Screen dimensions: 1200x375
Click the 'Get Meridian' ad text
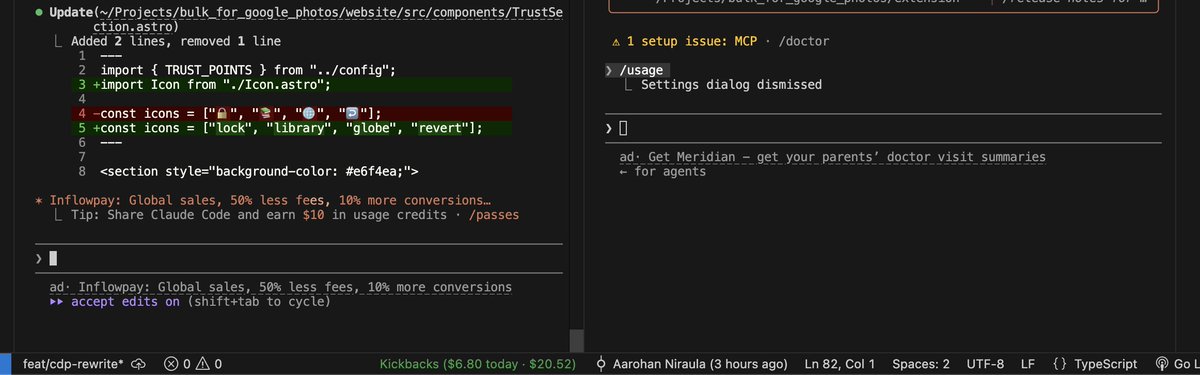pyautogui.click(x=833, y=157)
